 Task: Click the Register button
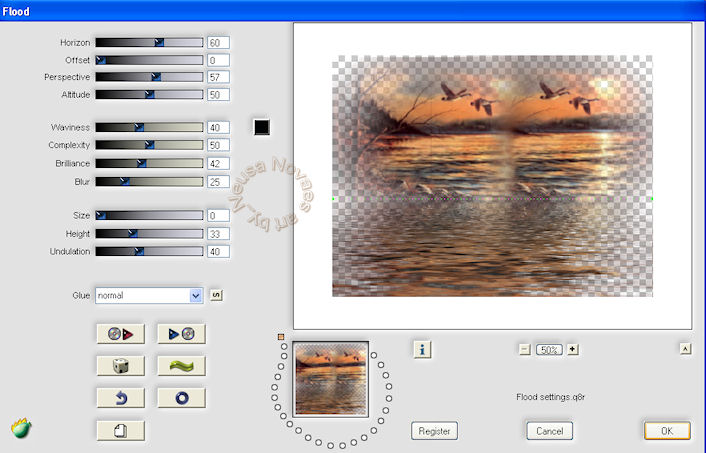434,431
